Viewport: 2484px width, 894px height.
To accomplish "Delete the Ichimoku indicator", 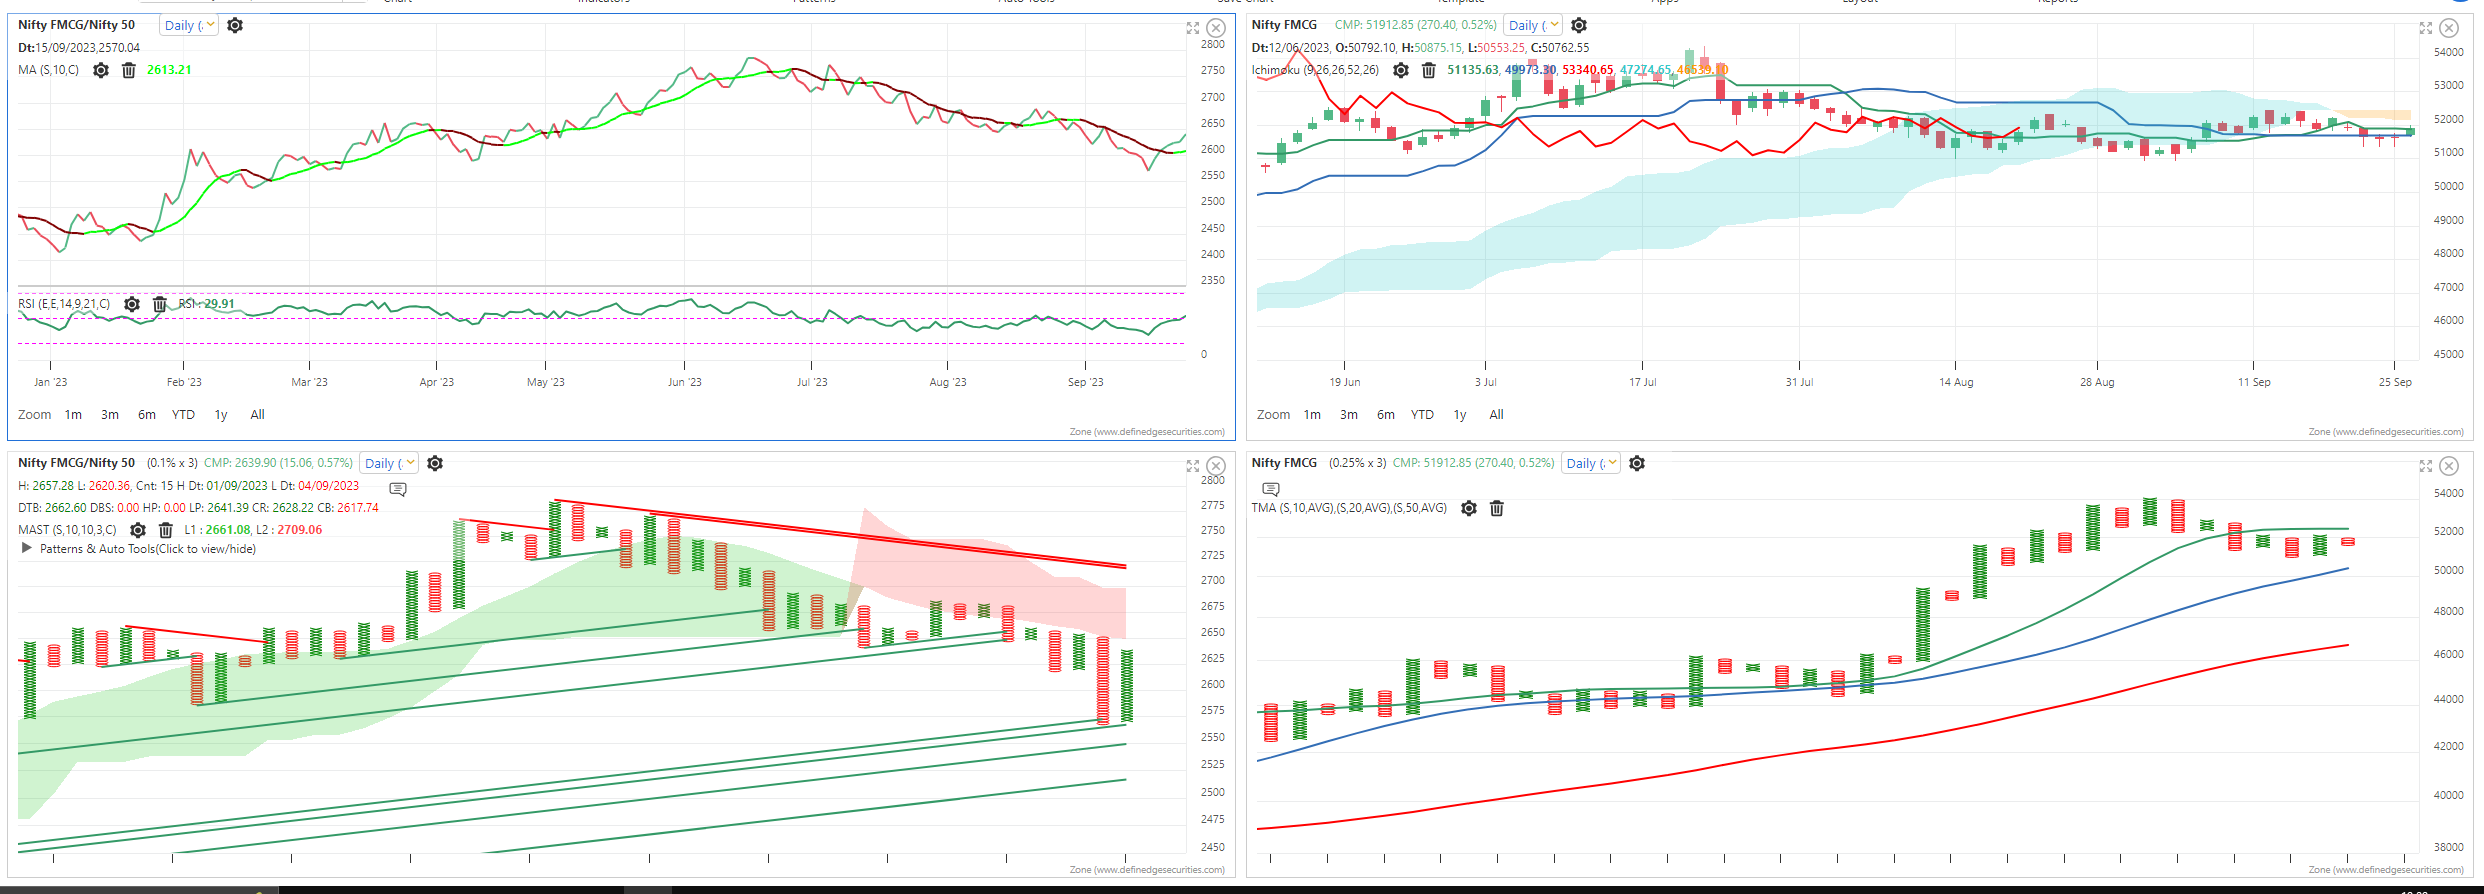I will pyautogui.click(x=1429, y=70).
